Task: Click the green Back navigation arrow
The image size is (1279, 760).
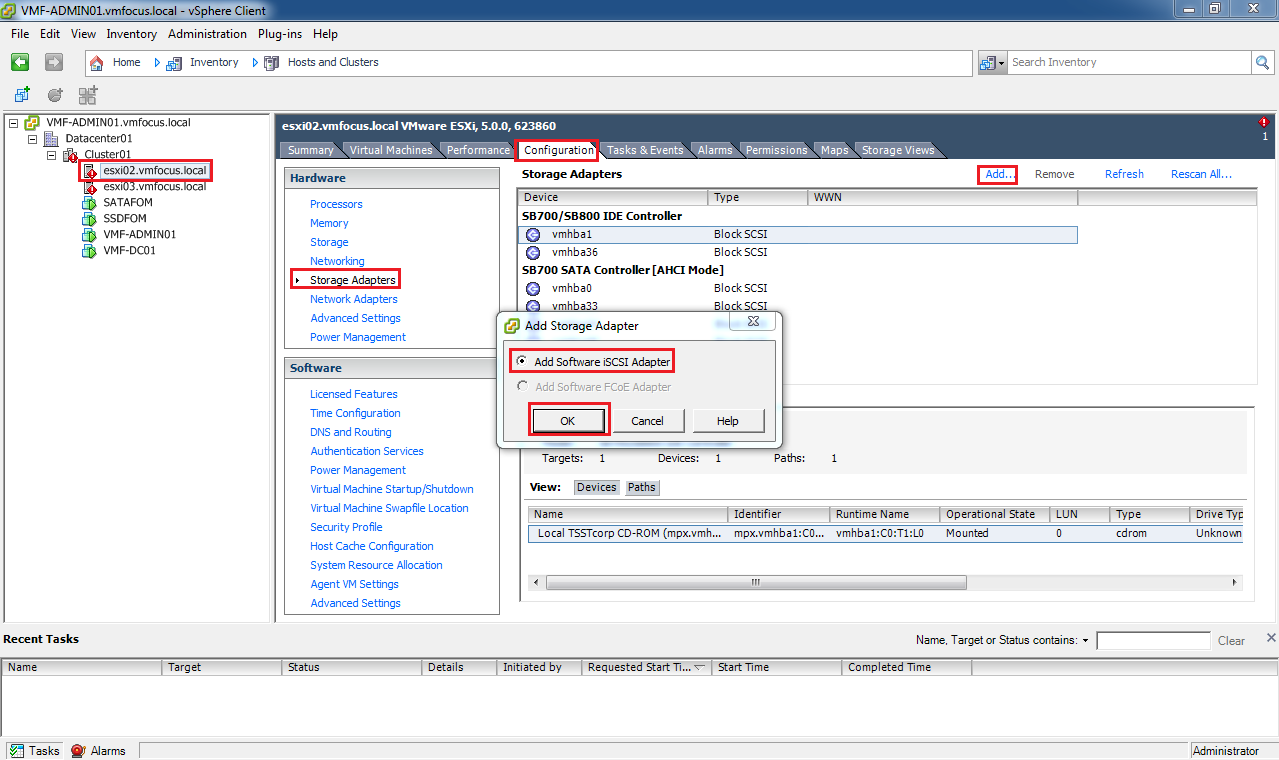Action: pyautogui.click(x=20, y=62)
